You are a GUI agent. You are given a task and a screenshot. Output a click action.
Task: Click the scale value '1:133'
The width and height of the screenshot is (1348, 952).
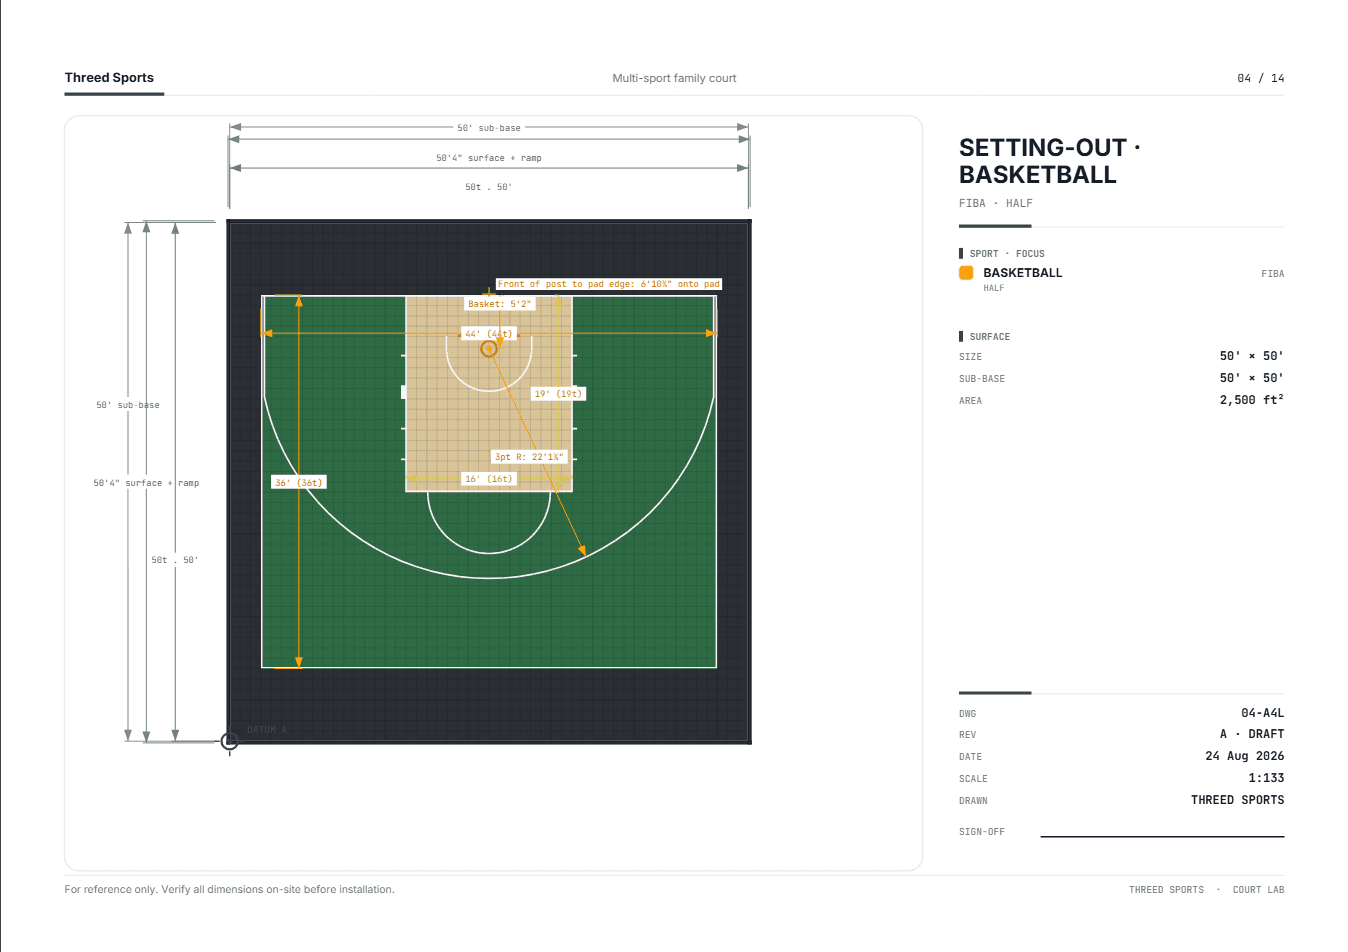point(1266,778)
